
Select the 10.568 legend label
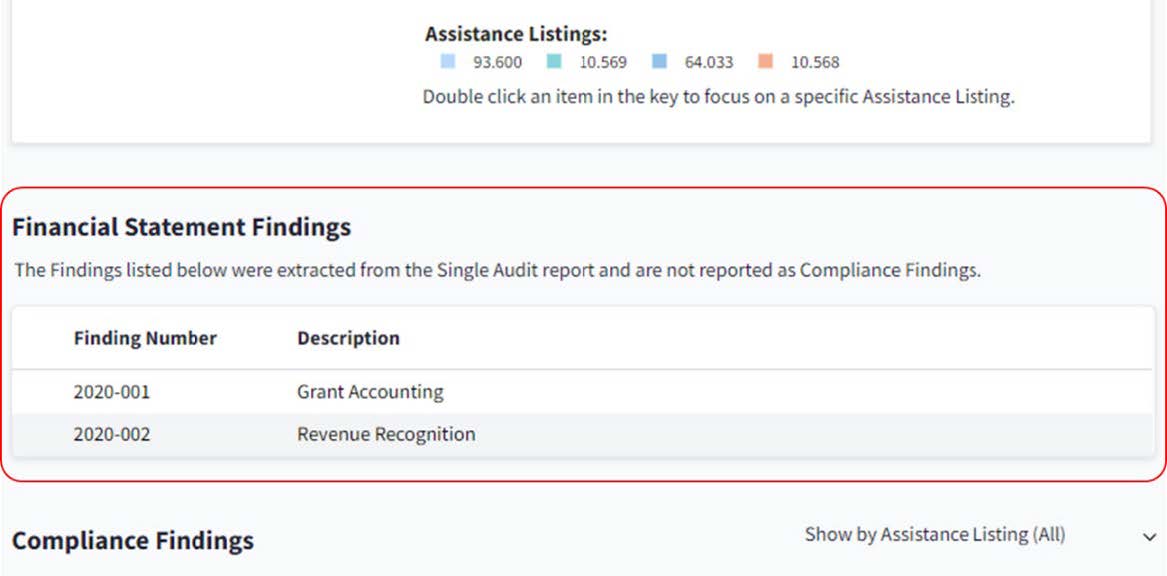click(815, 62)
